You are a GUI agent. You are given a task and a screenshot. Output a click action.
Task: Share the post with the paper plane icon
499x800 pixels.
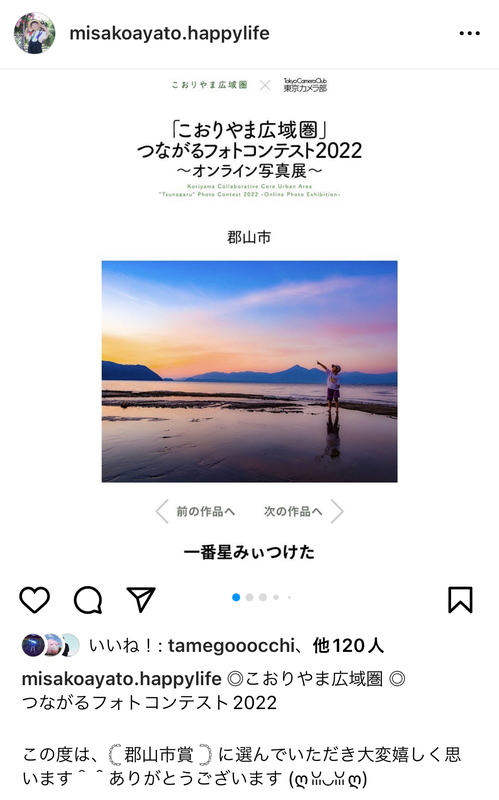click(x=141, y=599)
